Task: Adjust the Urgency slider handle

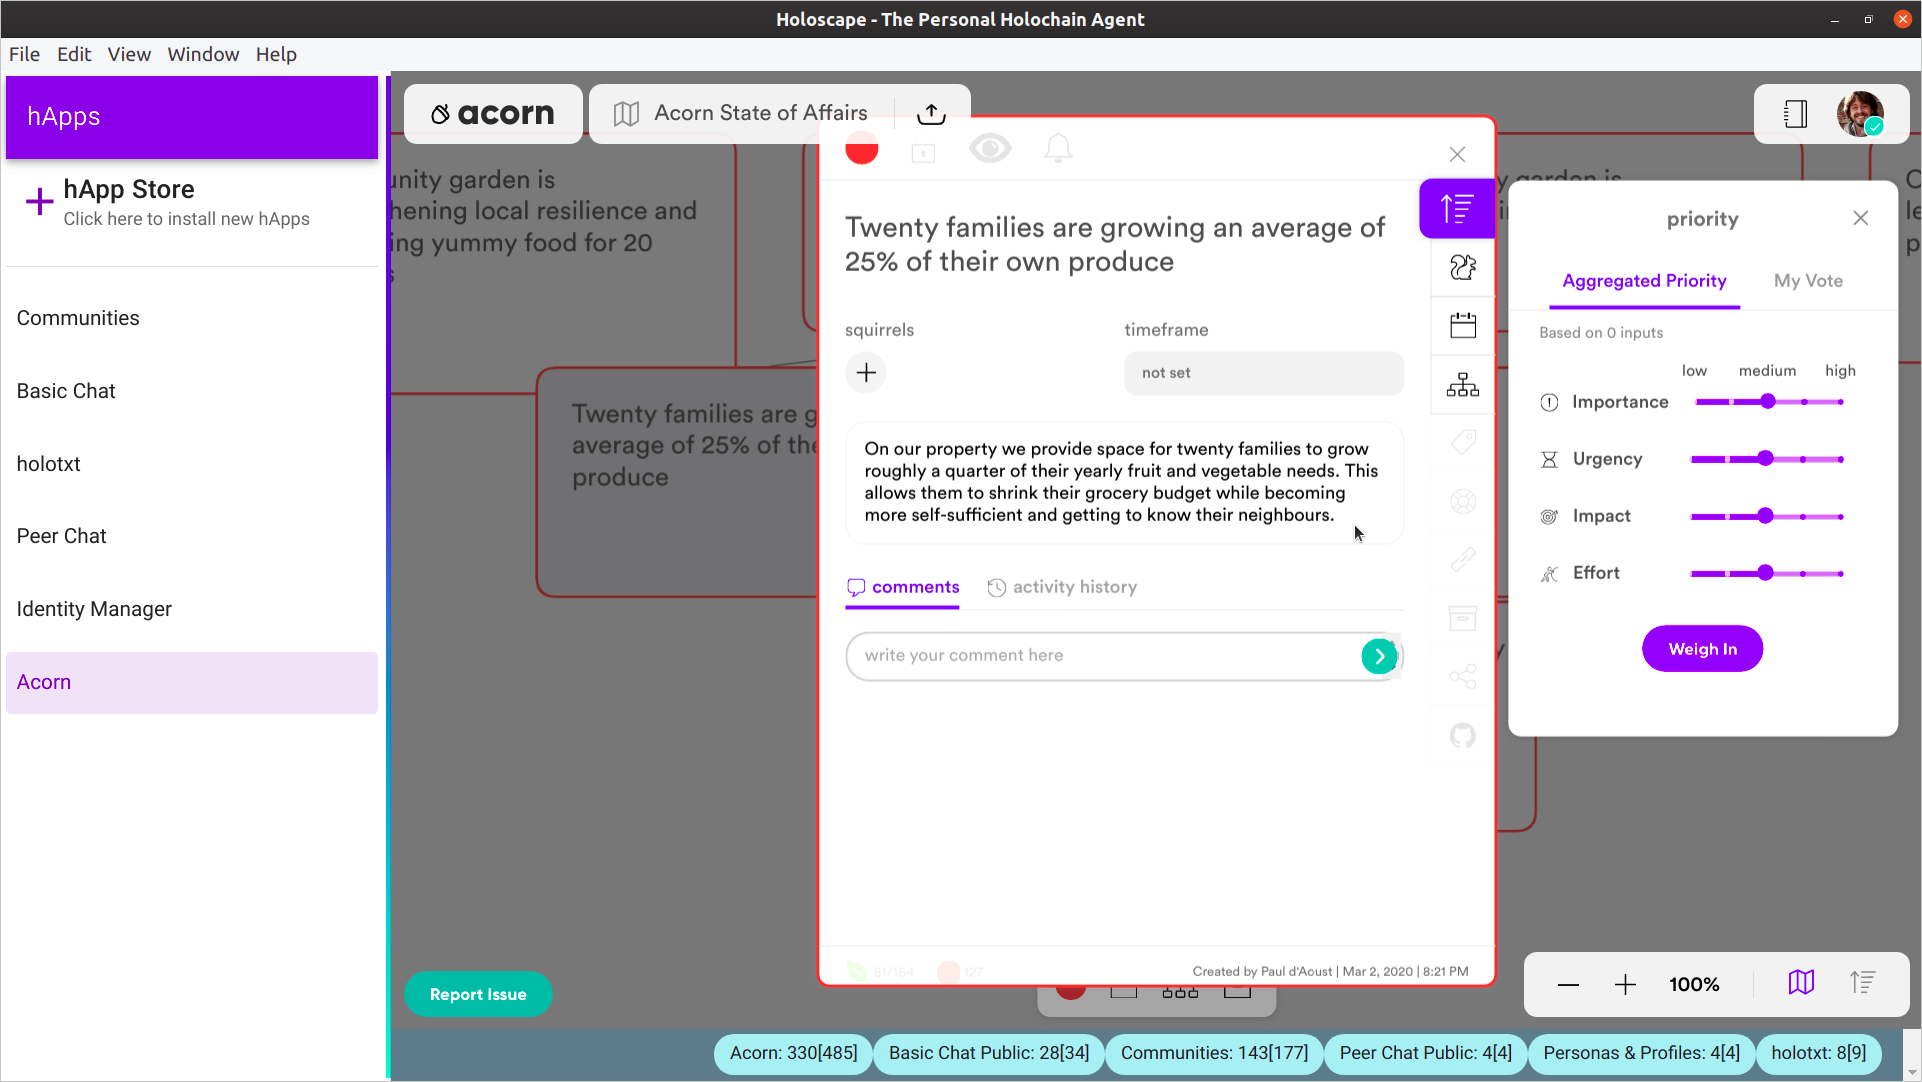Action: (1766, 459)
